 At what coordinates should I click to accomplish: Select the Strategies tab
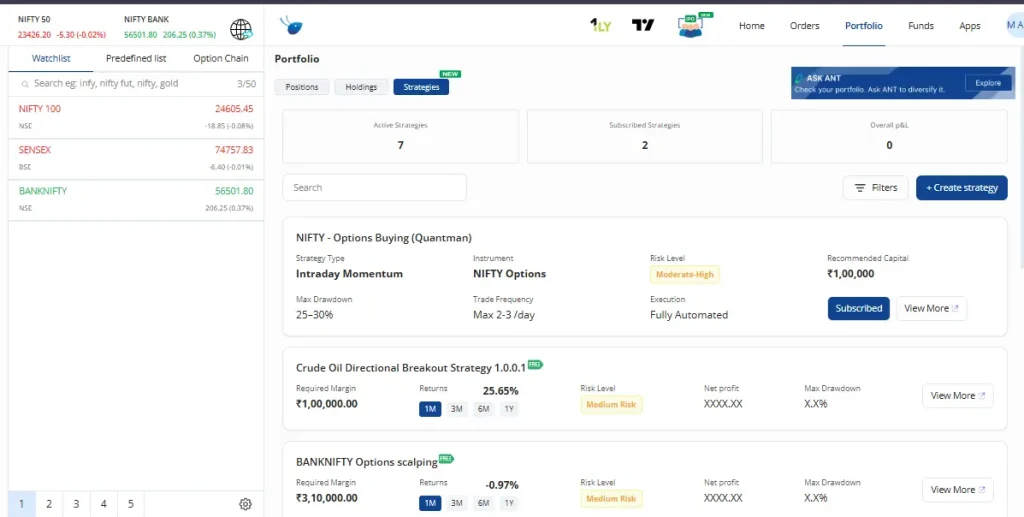coord(421,87)
